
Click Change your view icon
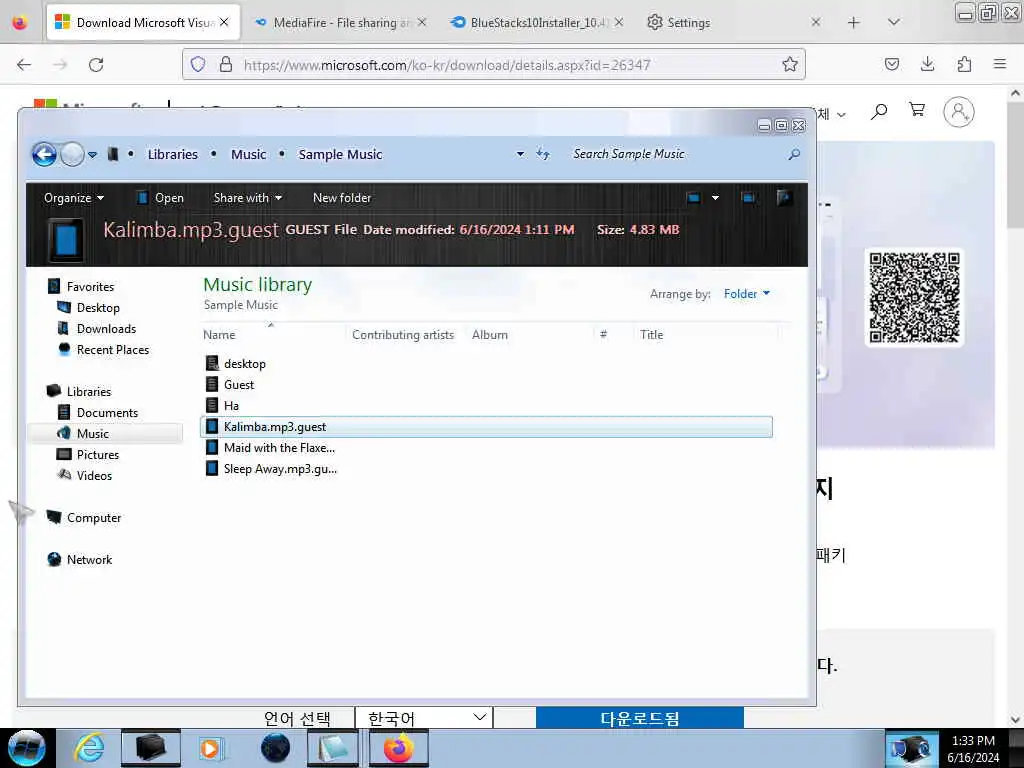tap(694, 198)
